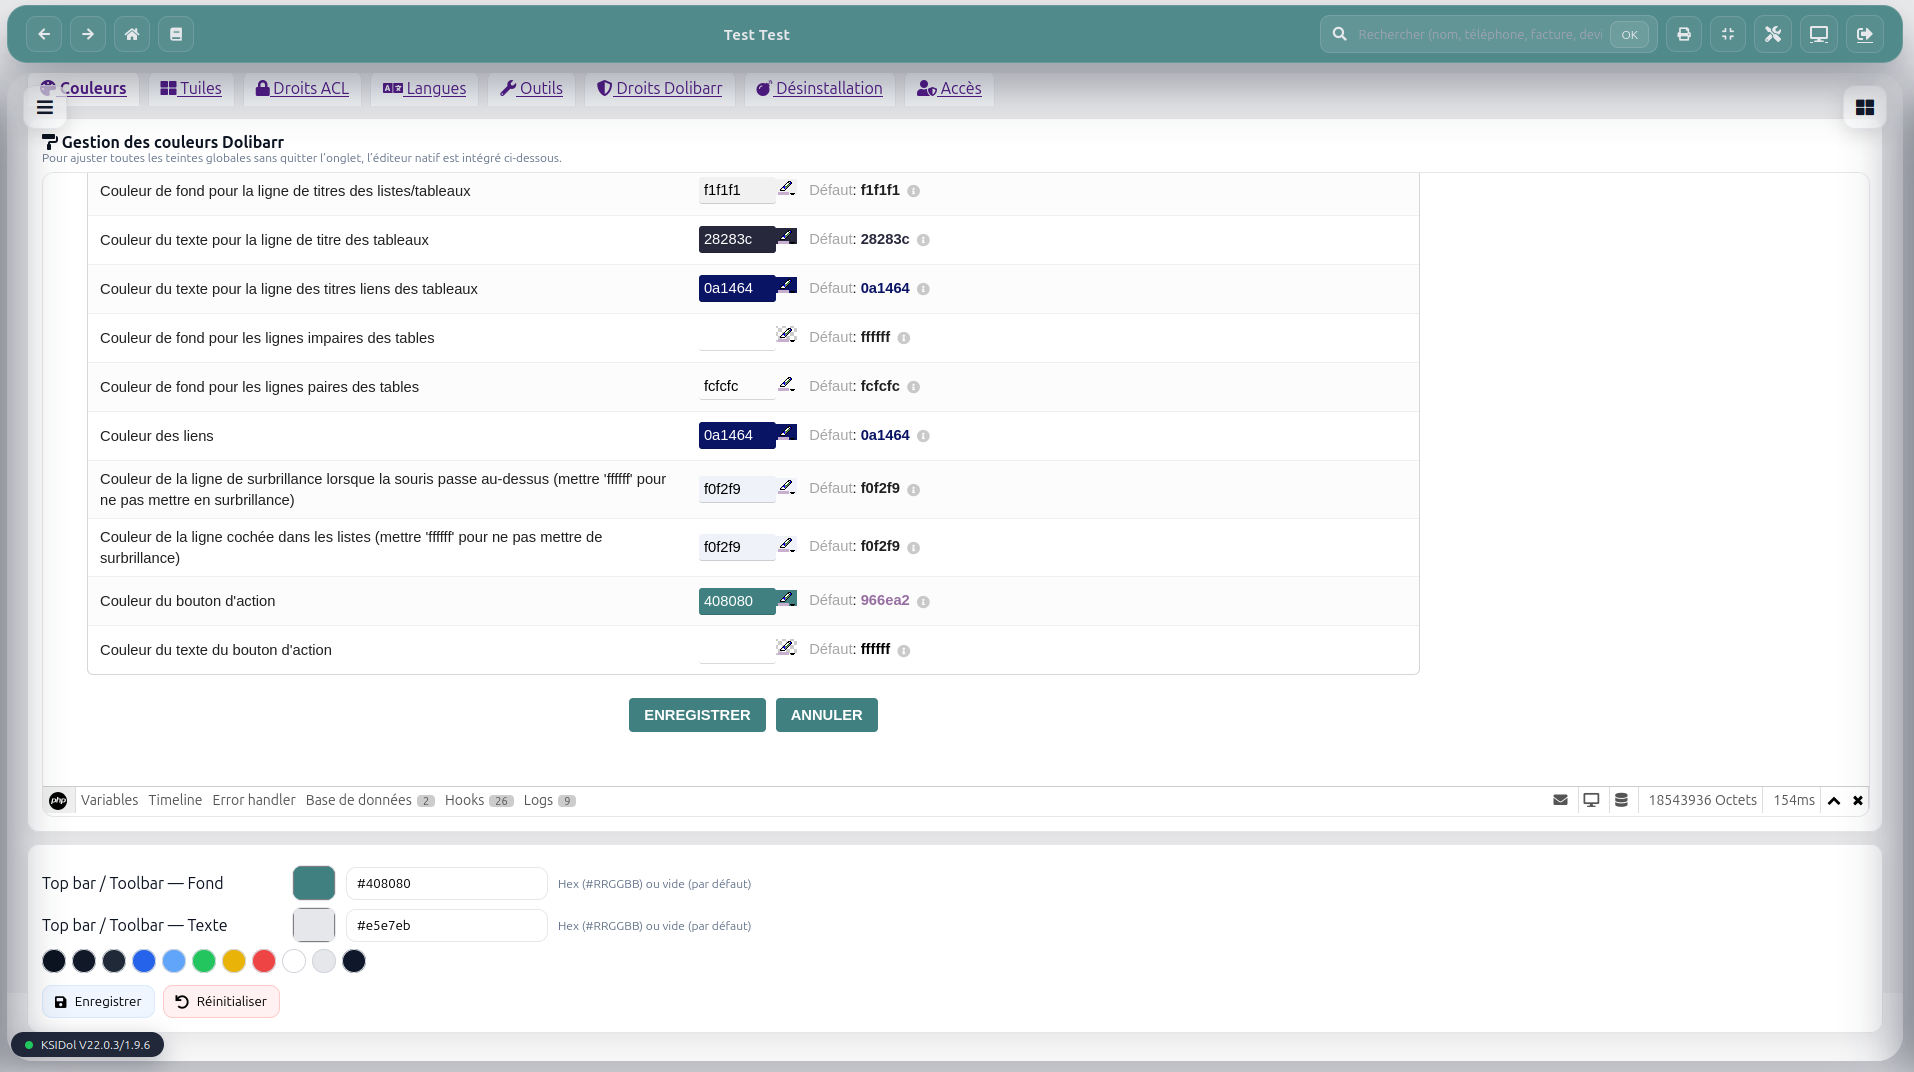Click the ANNULER button

827,715
